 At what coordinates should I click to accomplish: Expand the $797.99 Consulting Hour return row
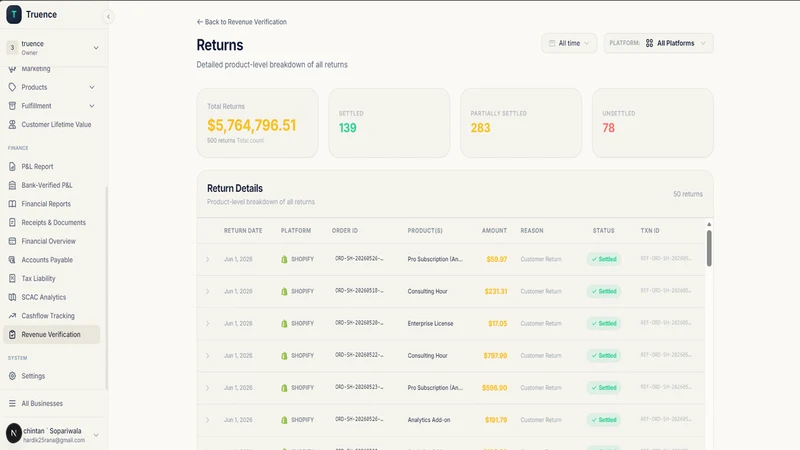coord(208,356)
